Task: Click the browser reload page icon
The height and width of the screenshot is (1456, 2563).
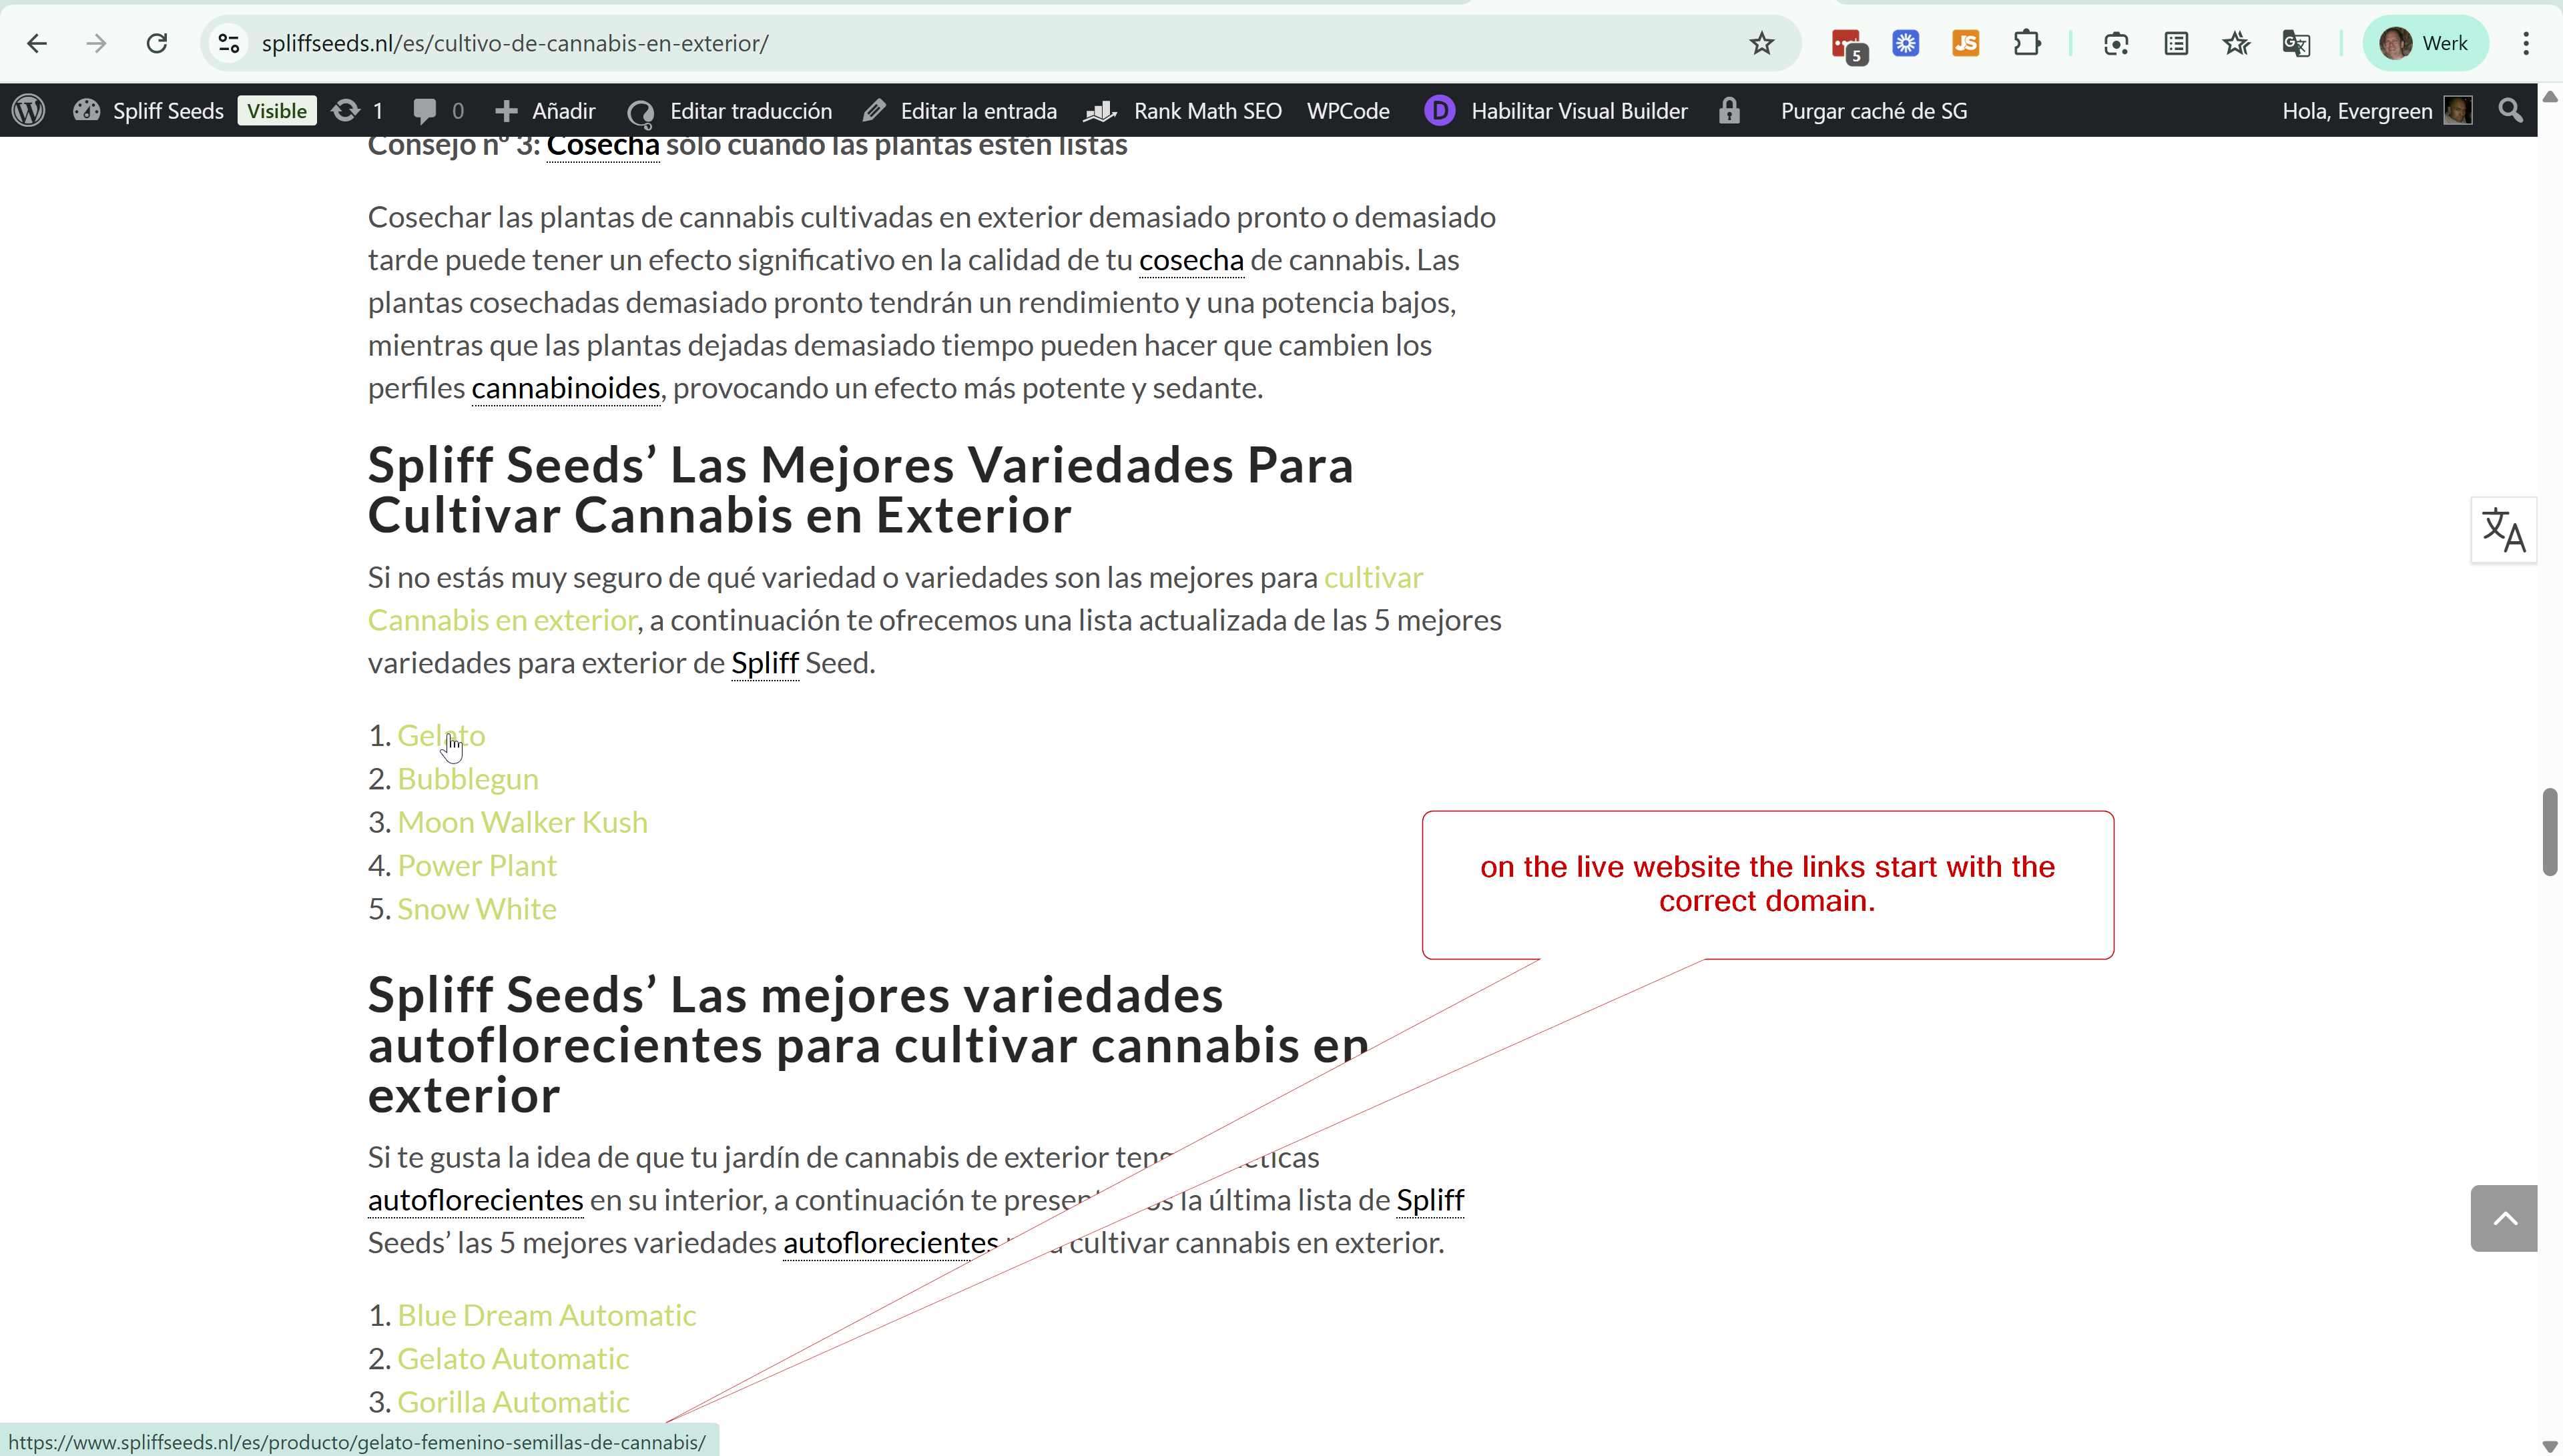Action: (156, 43)
